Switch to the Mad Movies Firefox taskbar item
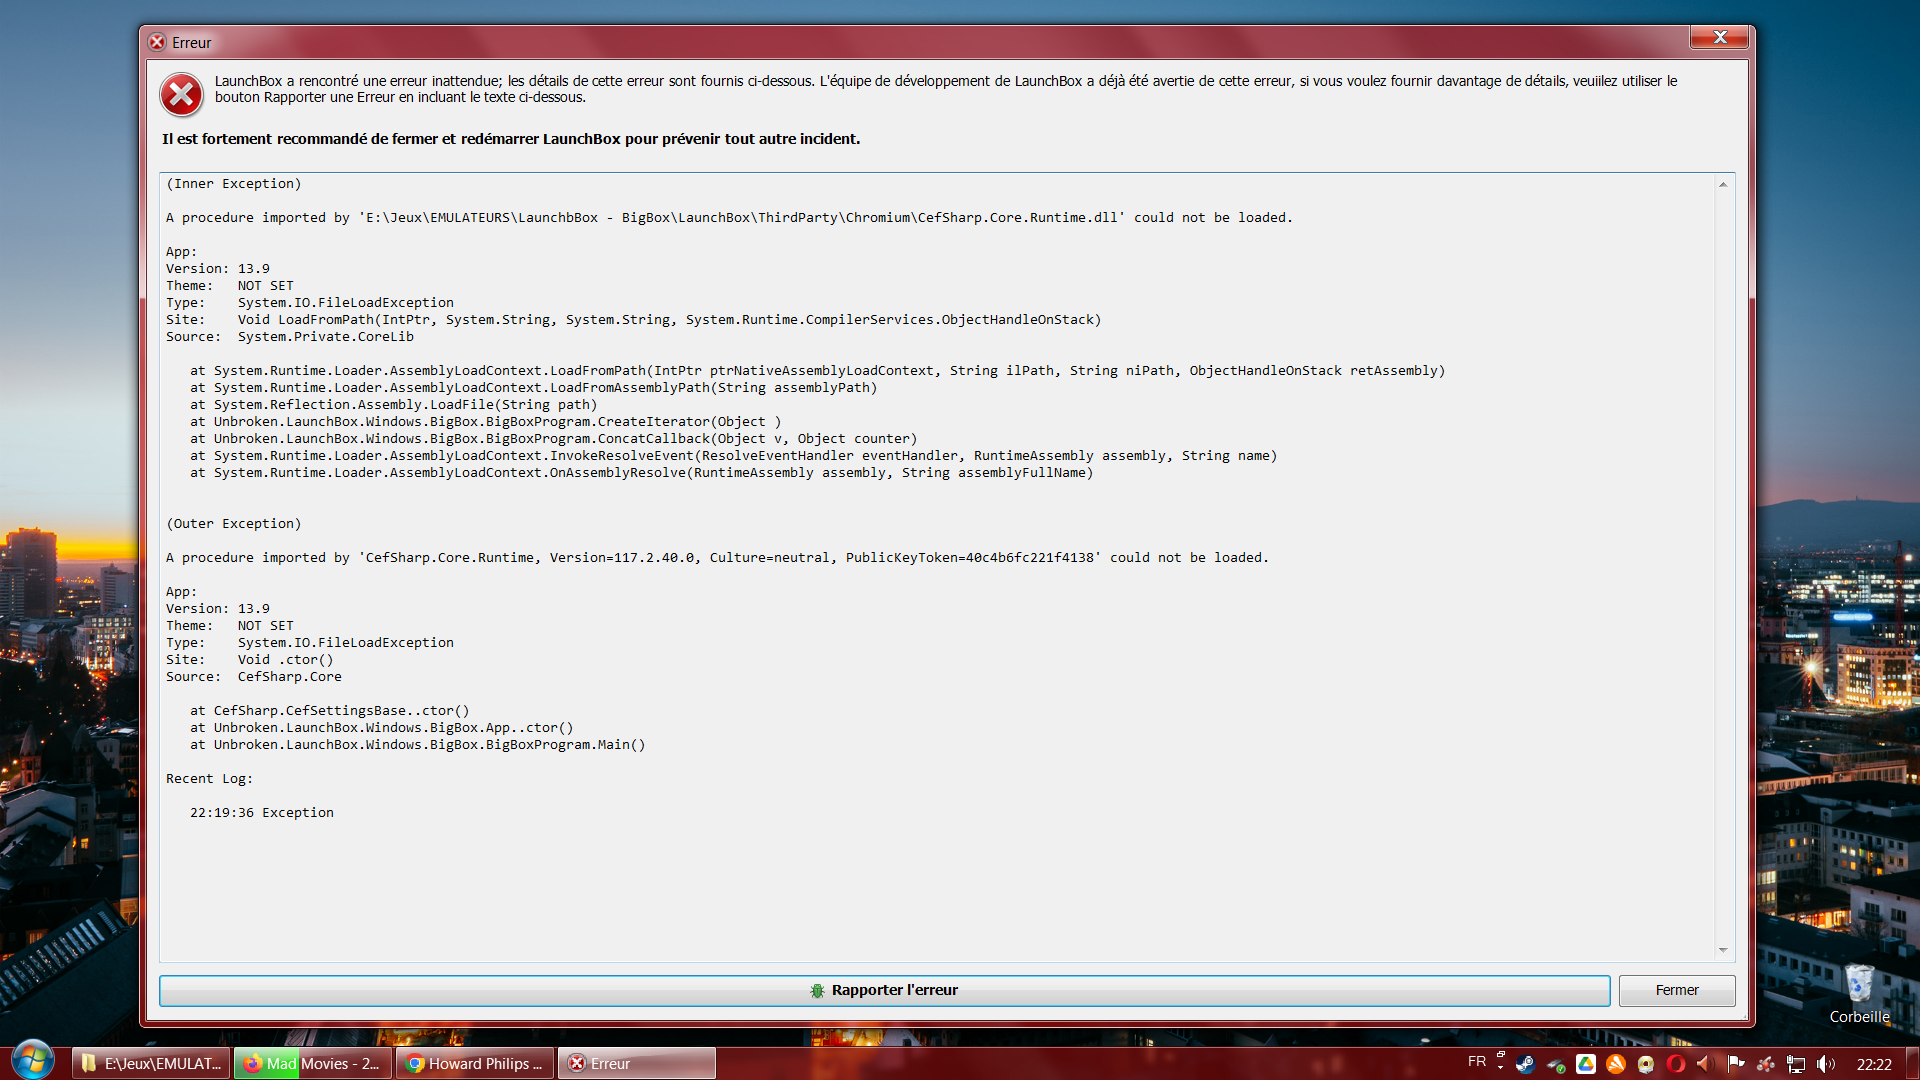Image resolution: width=1920 pixels, height=1080 pixels. (313, 1063)
